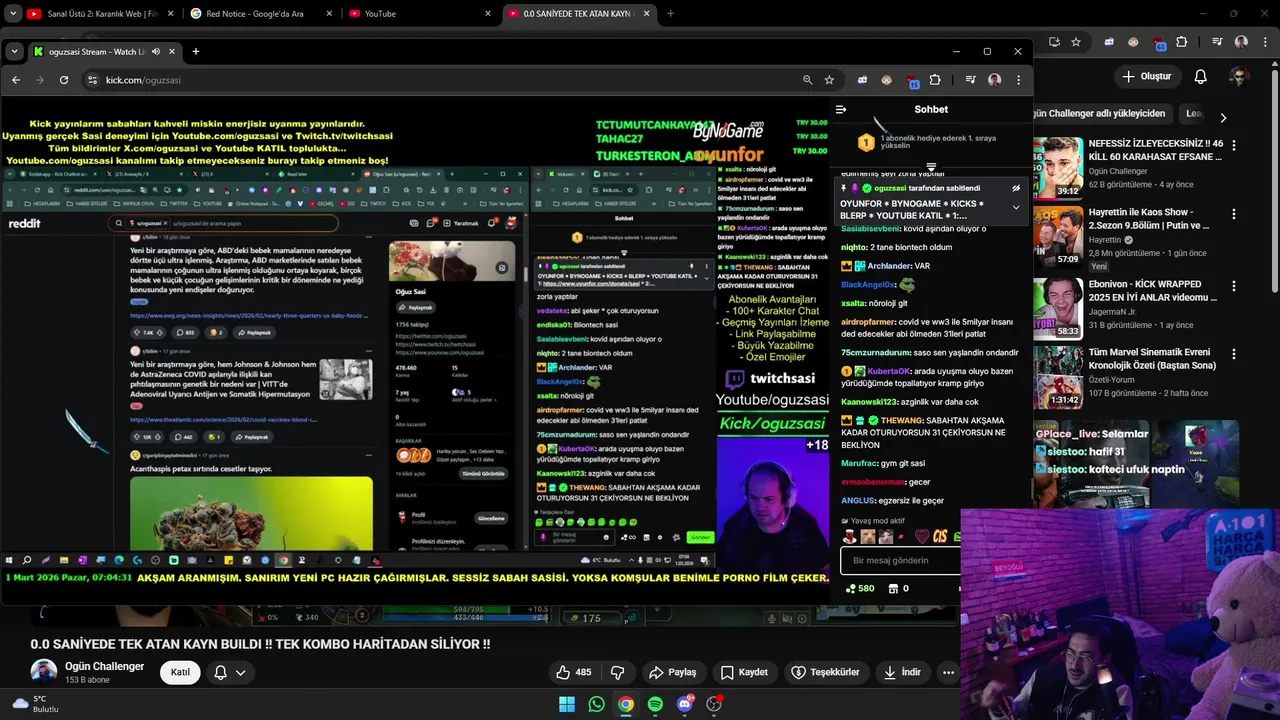
Task: Open the Ogün Challenger channel name link
Action: 104,666
